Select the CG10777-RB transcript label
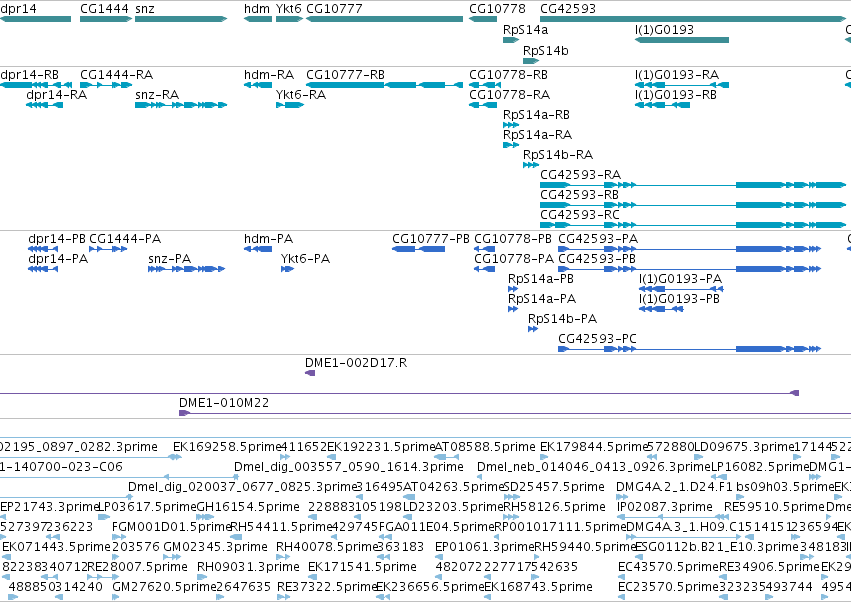The height and width of the screenshot is (602, 851). click(345, 75)
